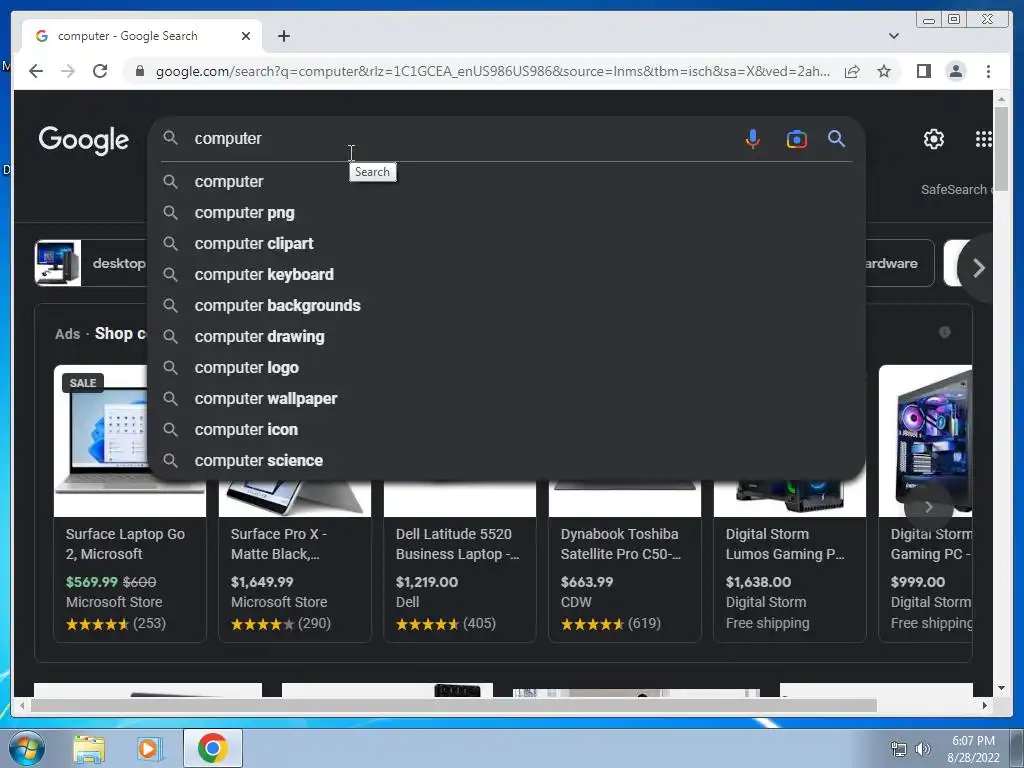Screen dimensions: 1024x768
Task: Click the SafeSearch label
Action: [956, 189]
